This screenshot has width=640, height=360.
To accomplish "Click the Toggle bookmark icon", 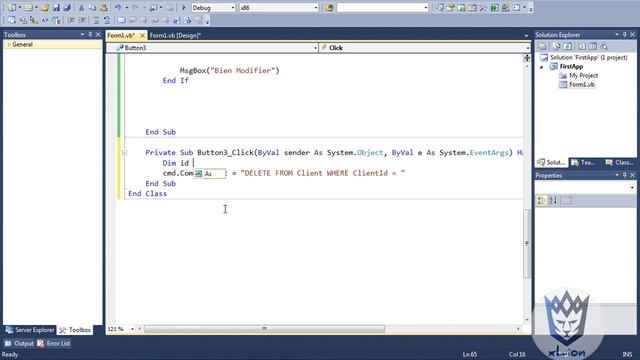I will click(x=121, y=20).
